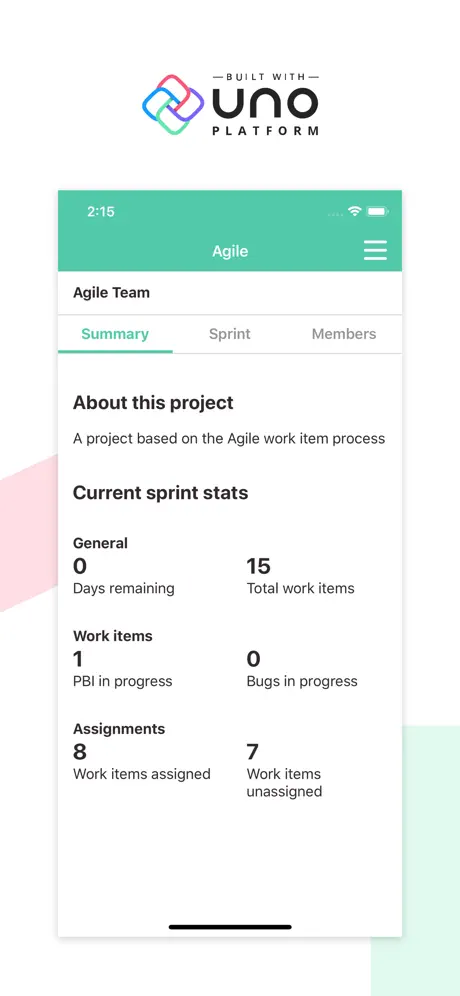
Task: Select the PBI in progress stat
Action: (123, 668)
